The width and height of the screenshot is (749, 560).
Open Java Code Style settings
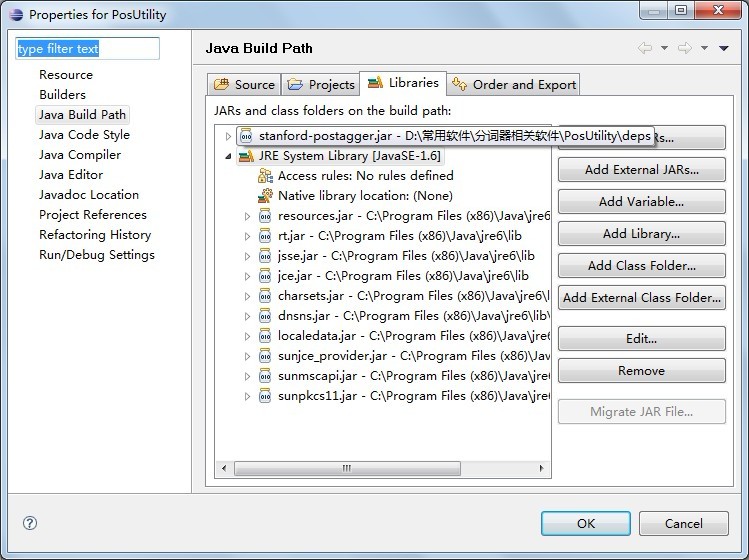click(85, 135)
